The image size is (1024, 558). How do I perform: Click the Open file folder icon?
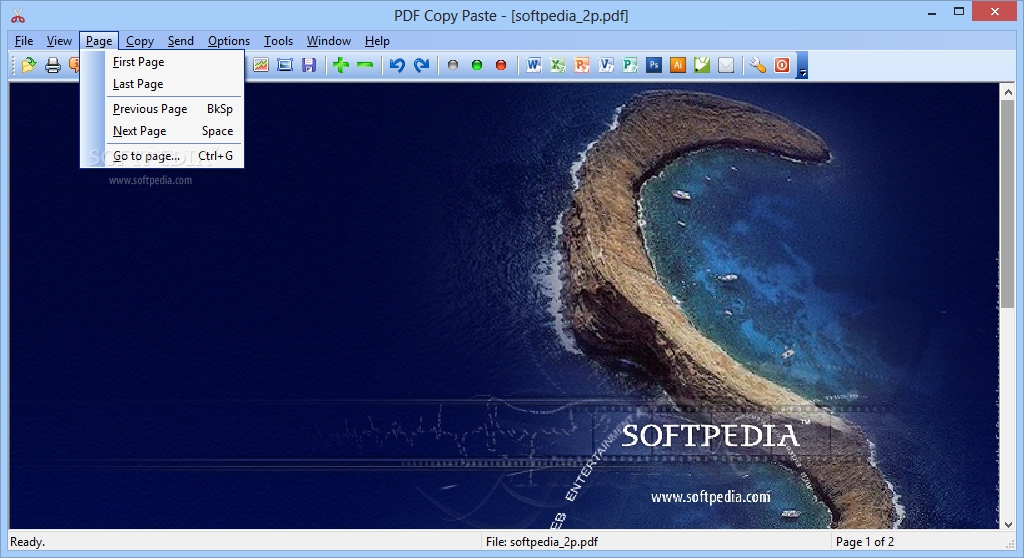[29, 65]
